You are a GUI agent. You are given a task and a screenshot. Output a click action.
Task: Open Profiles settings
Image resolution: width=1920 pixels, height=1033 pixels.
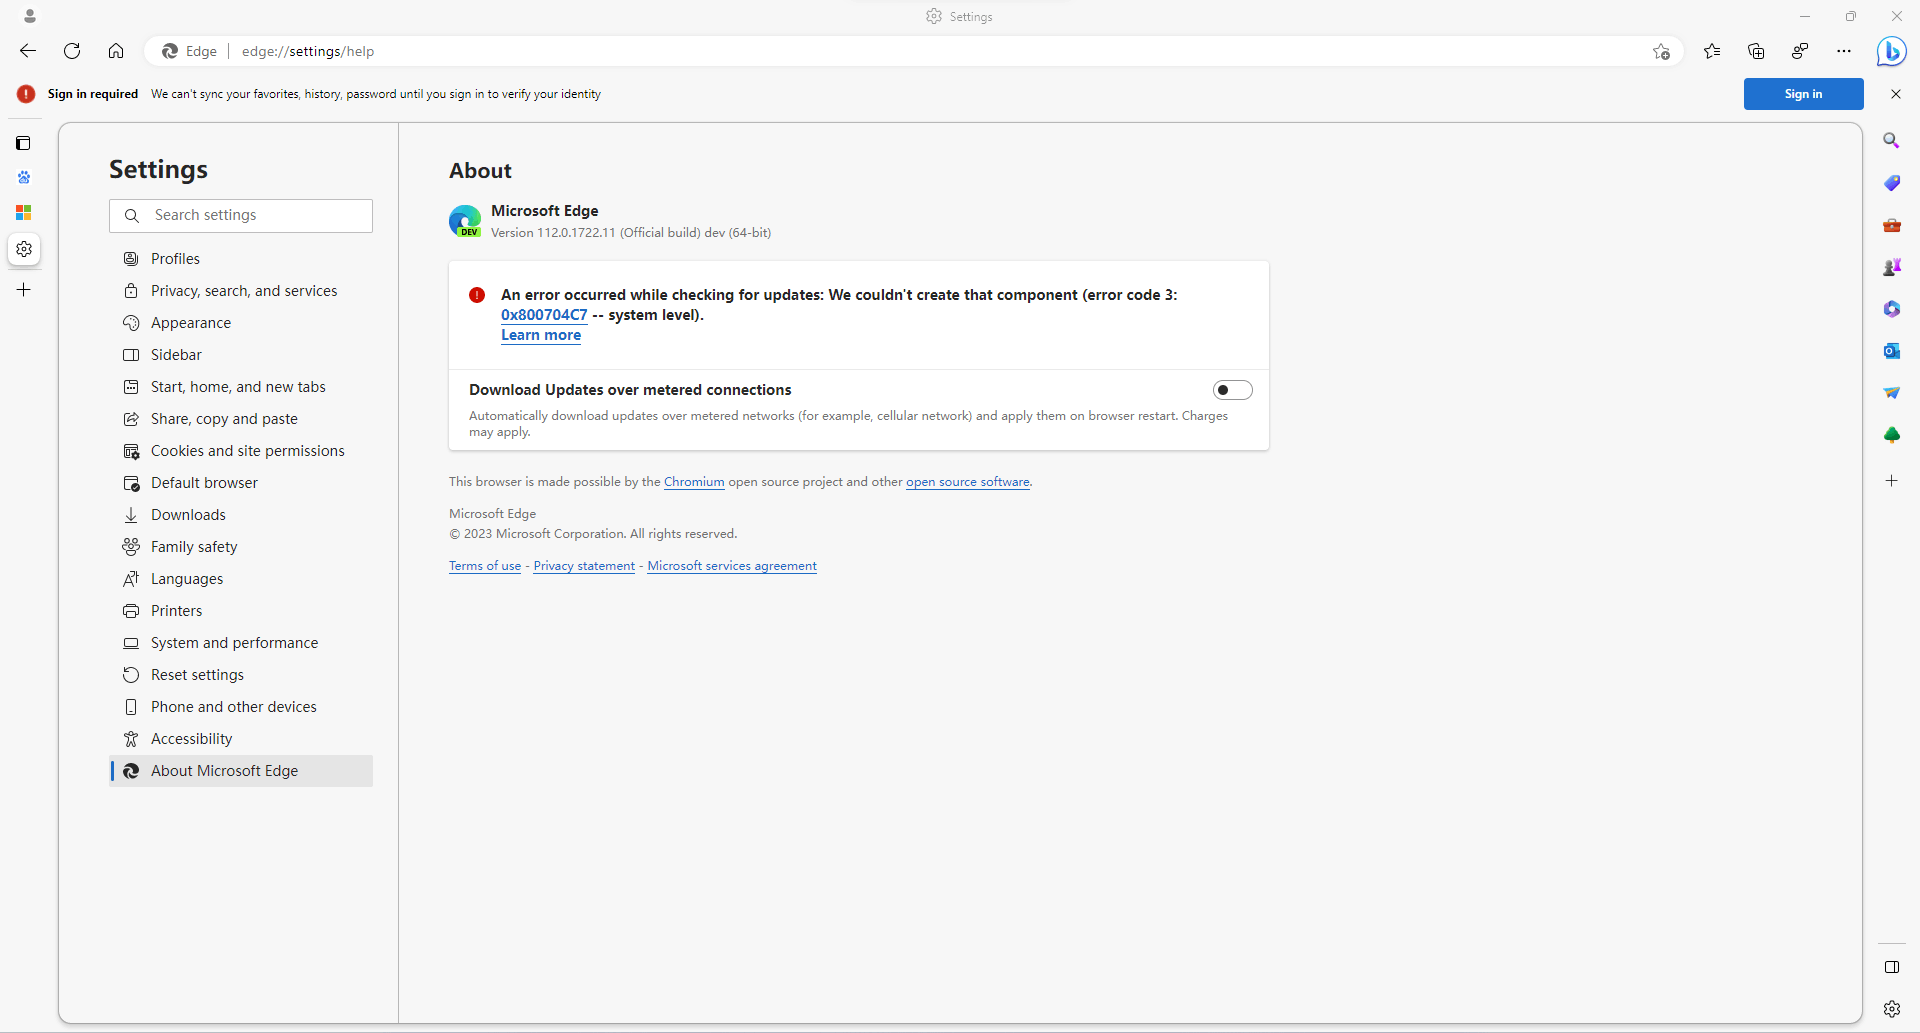click(241, 259)
